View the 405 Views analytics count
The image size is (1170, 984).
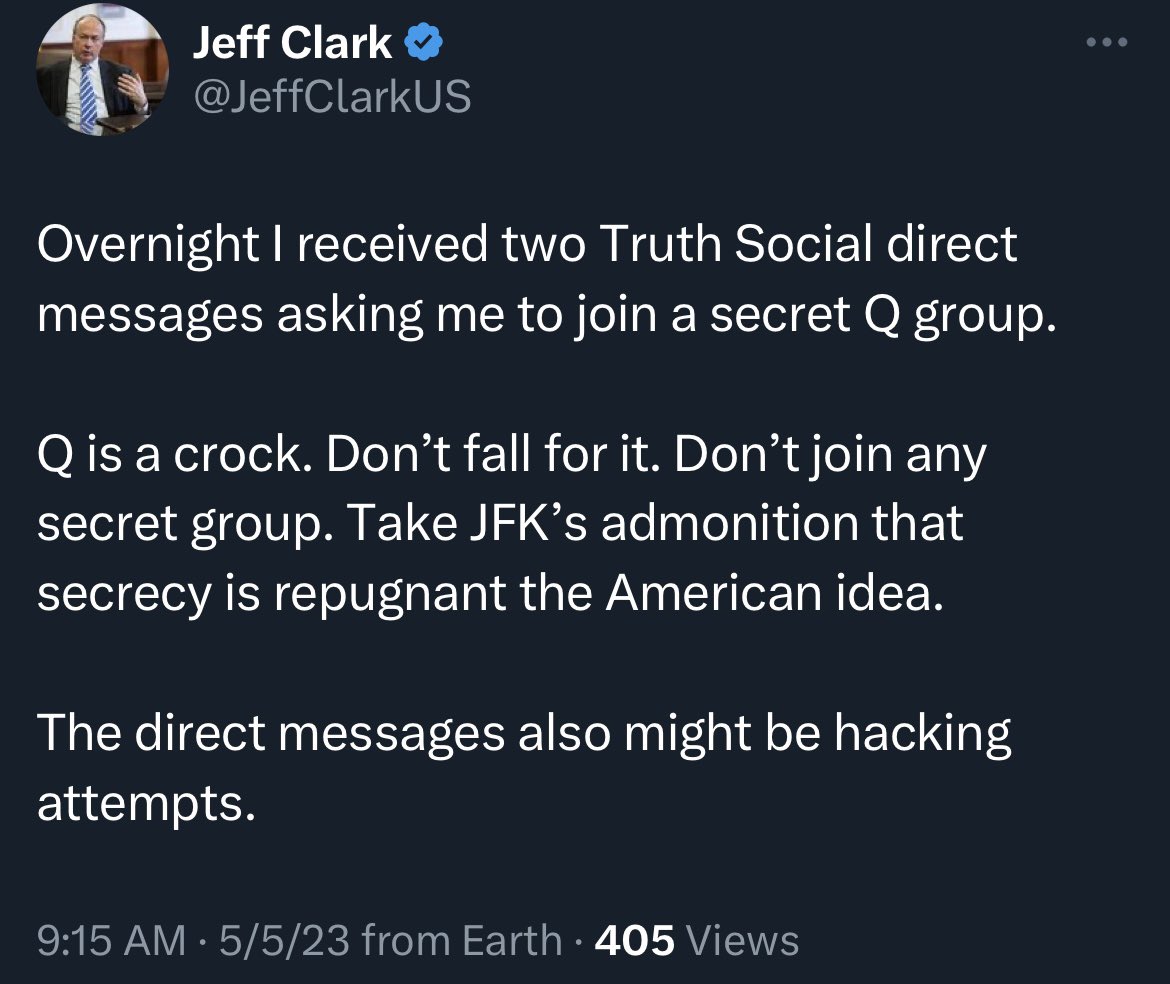click(x=696, y=940)
